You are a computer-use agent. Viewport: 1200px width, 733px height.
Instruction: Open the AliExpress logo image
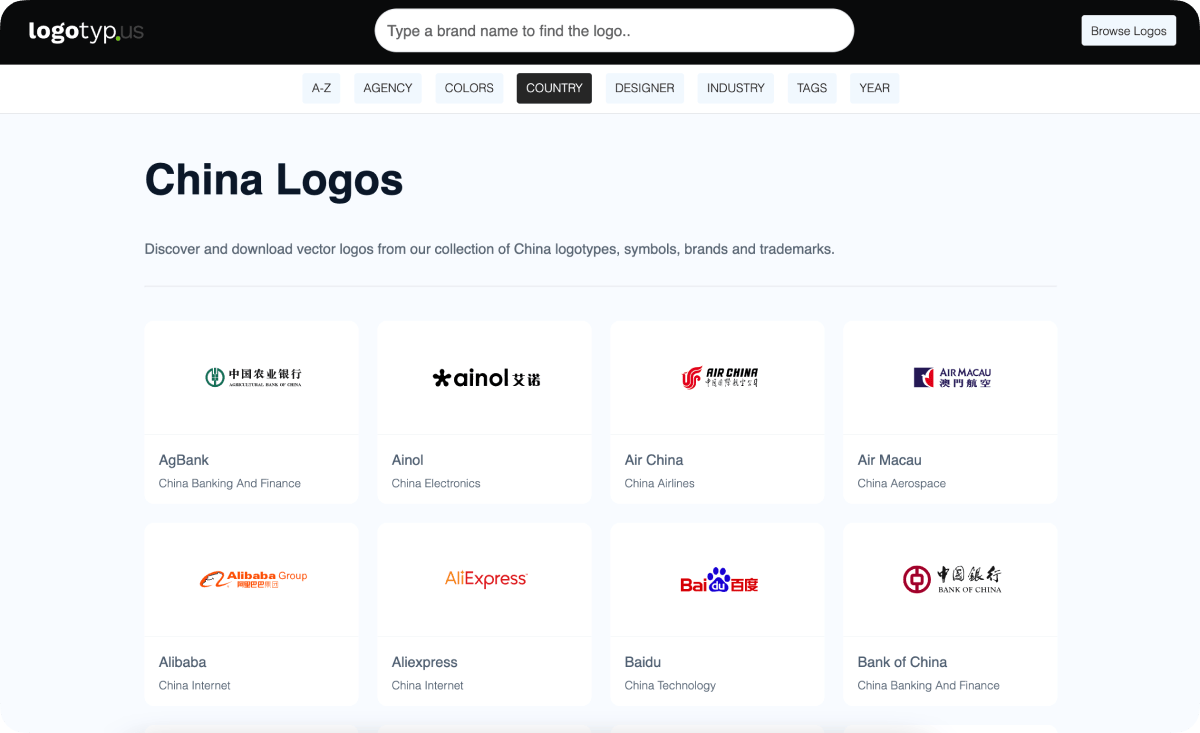click(x=486, y=579)
